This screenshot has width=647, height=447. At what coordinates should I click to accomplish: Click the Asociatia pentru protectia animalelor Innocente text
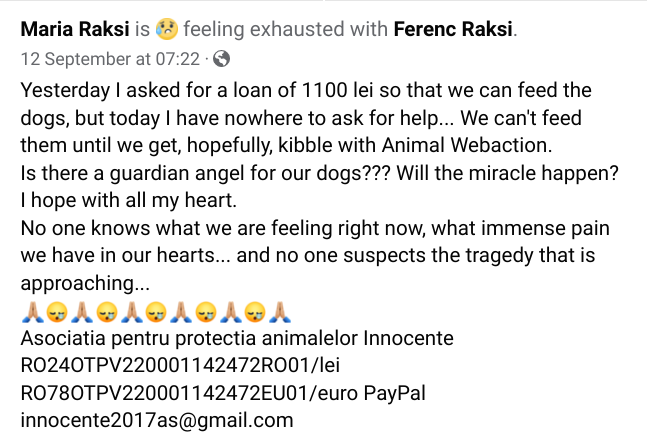point(237,338)
